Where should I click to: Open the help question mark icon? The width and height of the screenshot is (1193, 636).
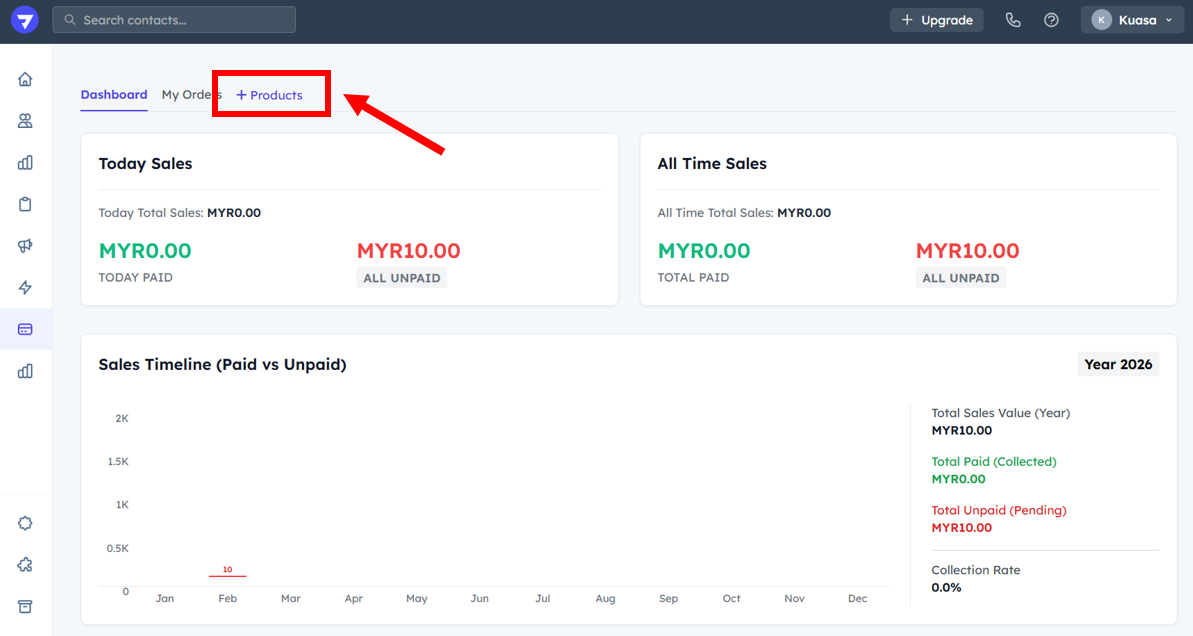(x=1051, y=20)
